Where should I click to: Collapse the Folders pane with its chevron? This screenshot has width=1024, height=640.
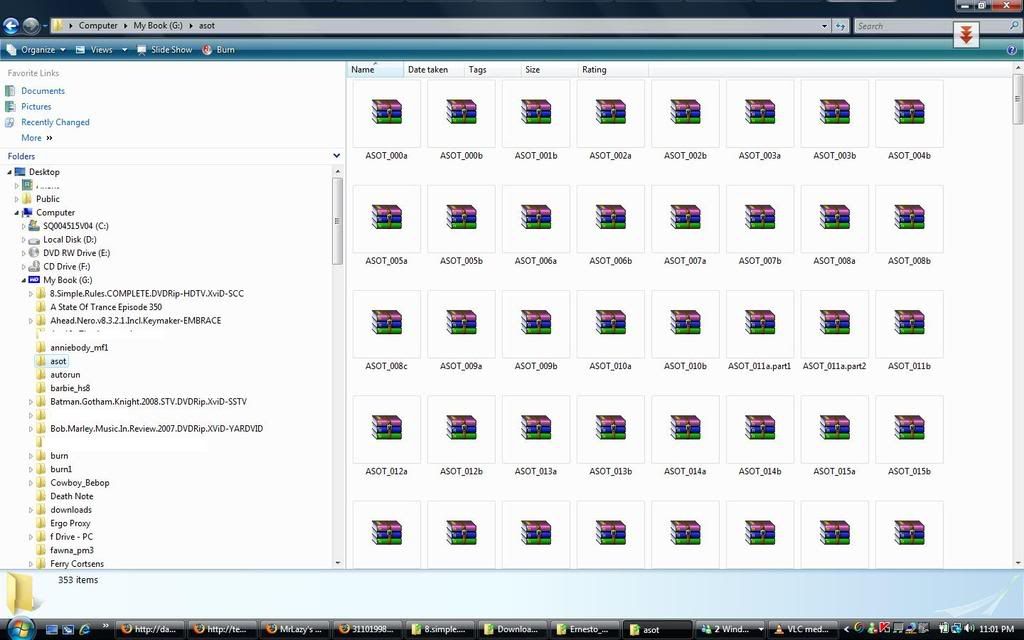click(x=336, y=156)
